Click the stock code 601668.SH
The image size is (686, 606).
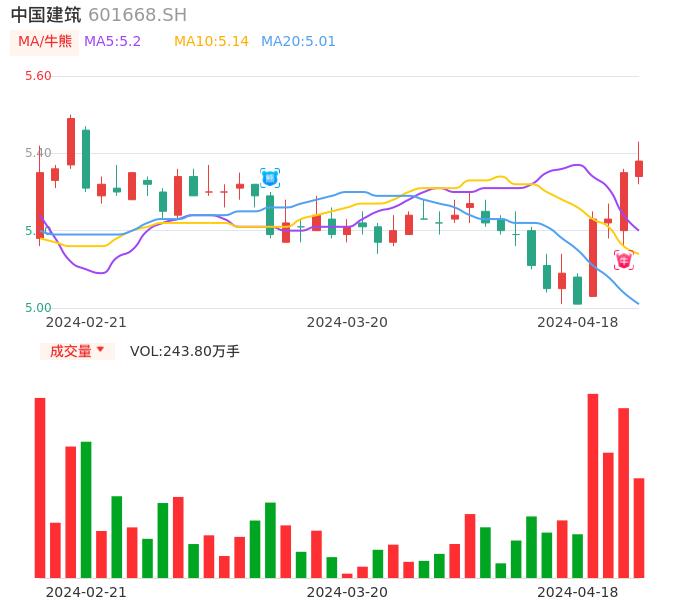137,15
